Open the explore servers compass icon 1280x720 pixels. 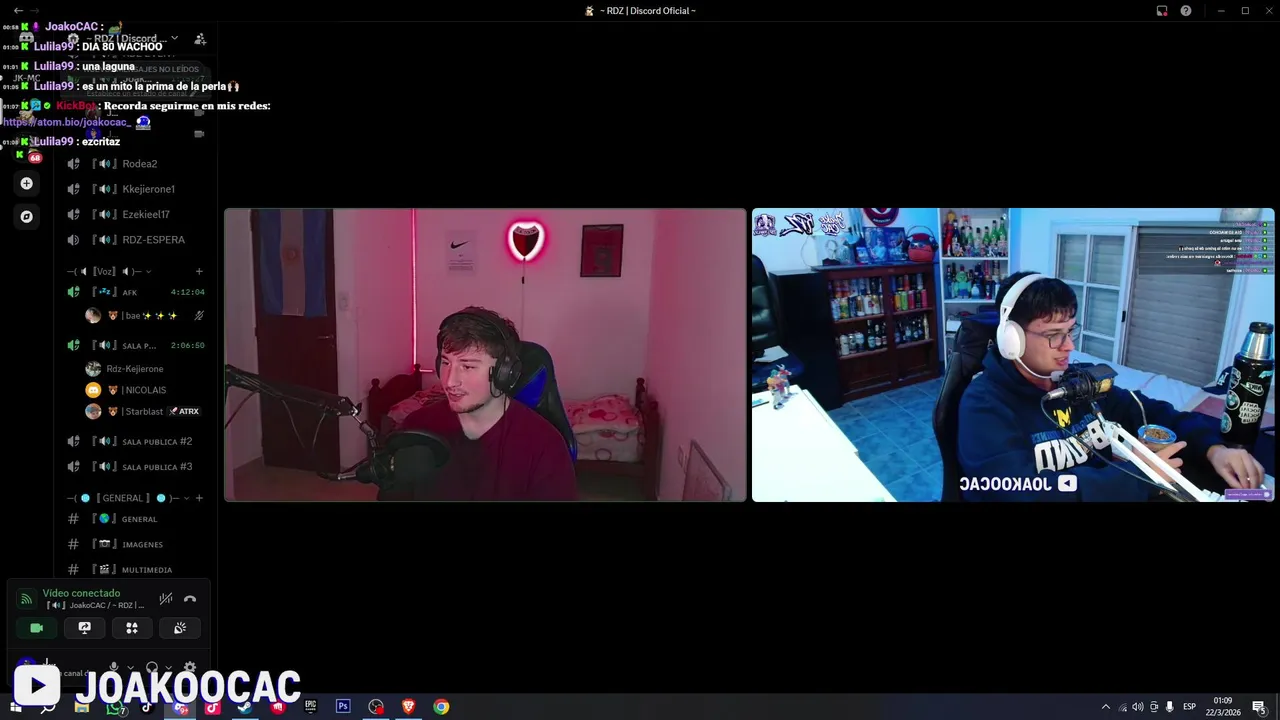27,216
